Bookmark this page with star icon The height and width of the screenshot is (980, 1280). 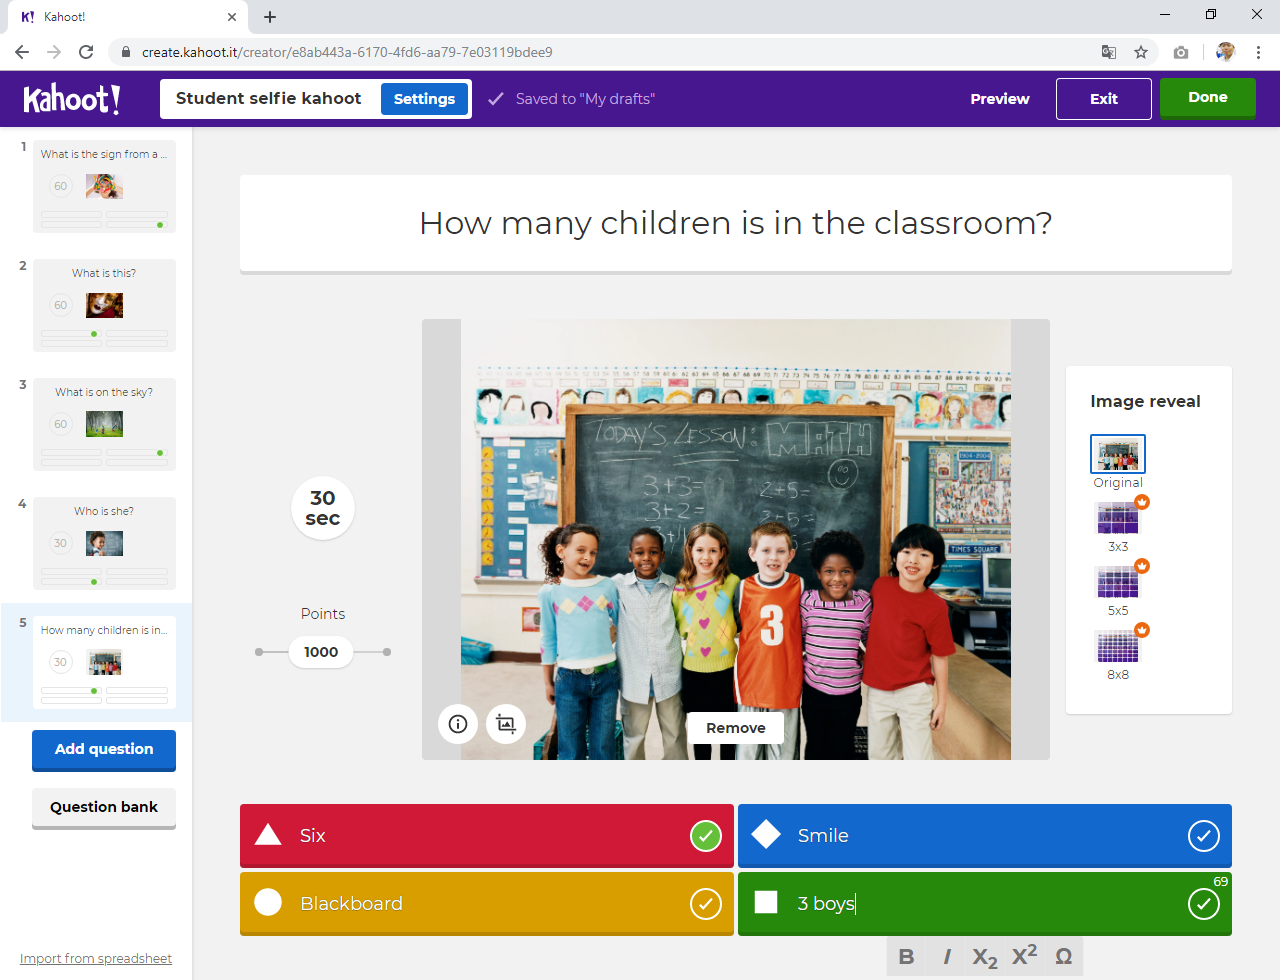point(1141,52)
